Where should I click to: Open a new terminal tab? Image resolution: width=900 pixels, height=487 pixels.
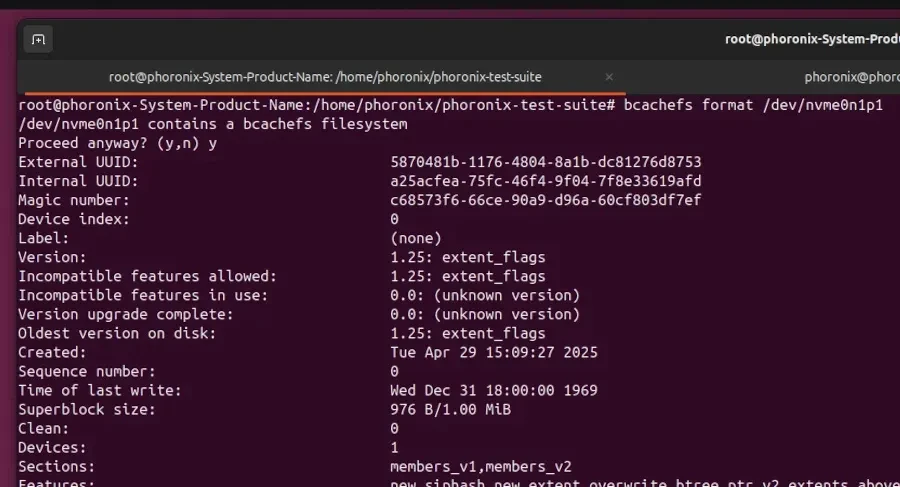point(38,40)
